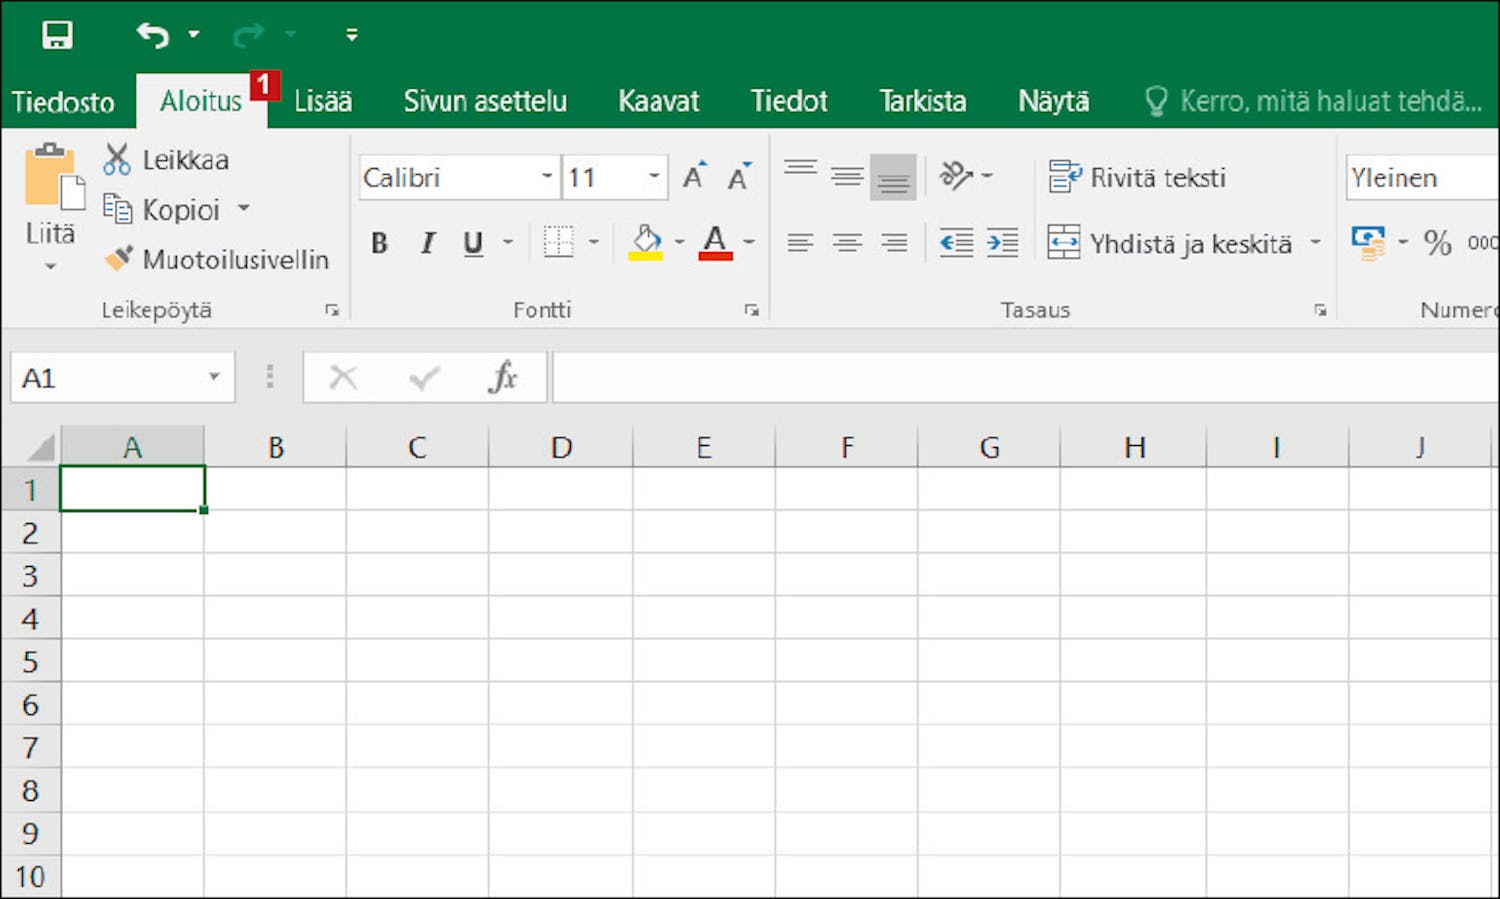Expand the Name Box dropdown arrow
Viewport: 1500px width, 899px height.
click(214, 377)
